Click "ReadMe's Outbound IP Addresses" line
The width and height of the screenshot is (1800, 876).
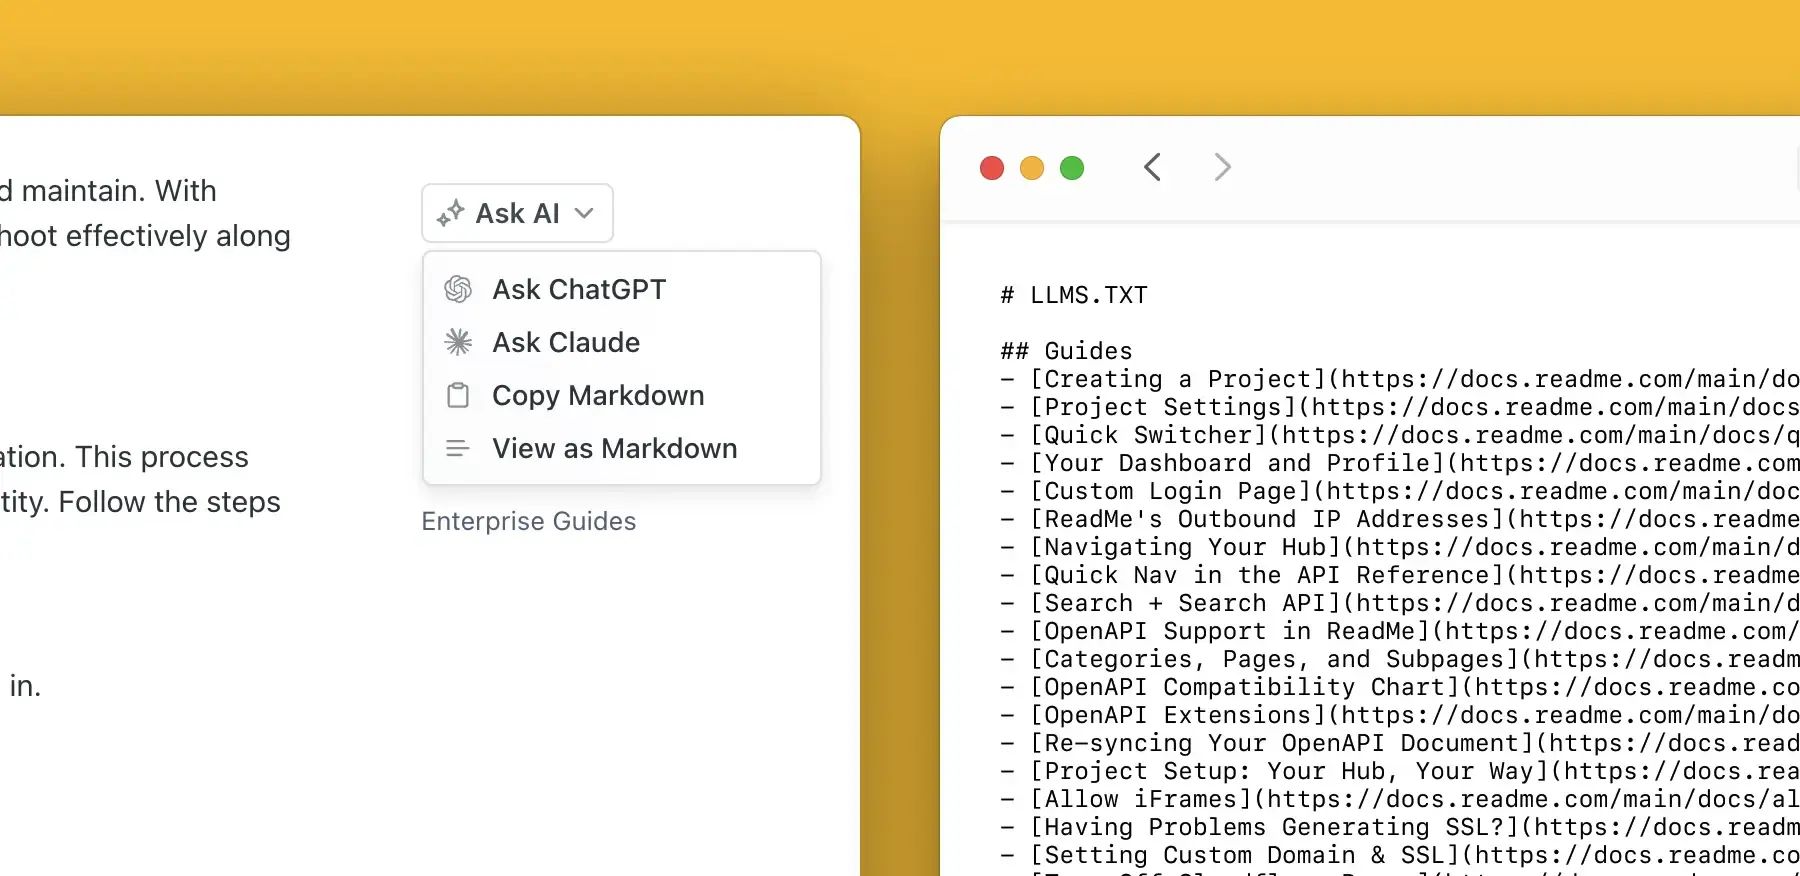[1400, 519]
